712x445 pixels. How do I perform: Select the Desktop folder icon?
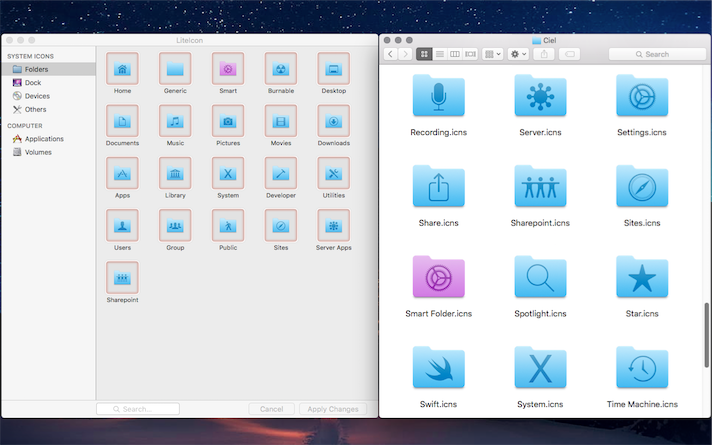[x=334, y=69]
